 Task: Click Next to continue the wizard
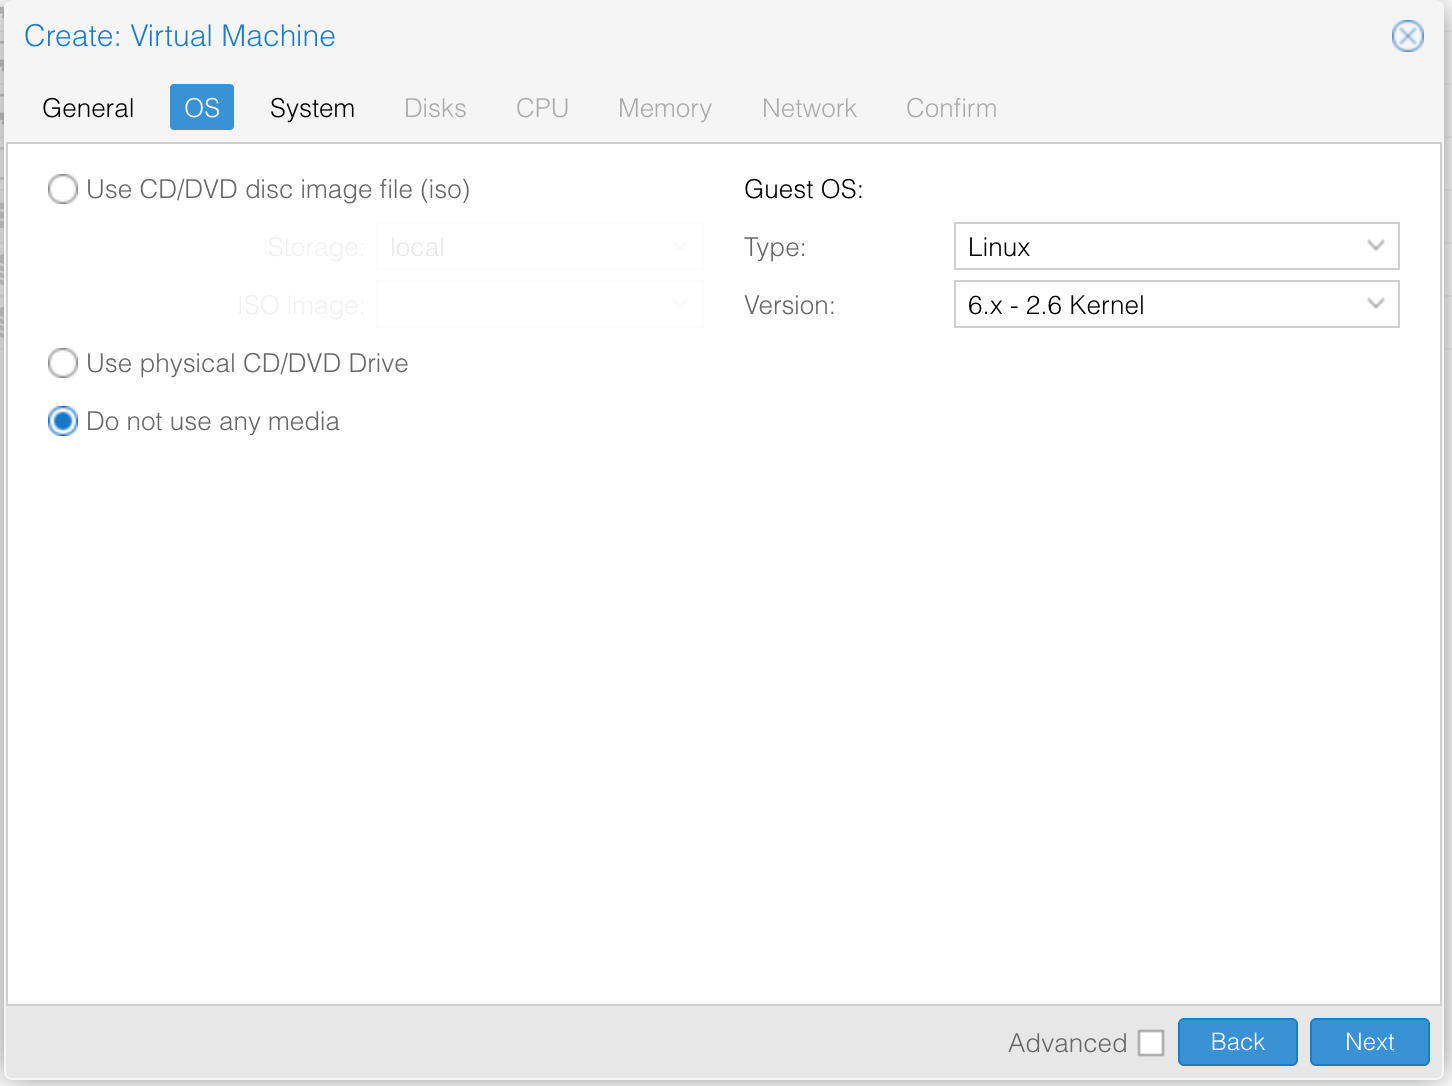click(1369, 1042)
